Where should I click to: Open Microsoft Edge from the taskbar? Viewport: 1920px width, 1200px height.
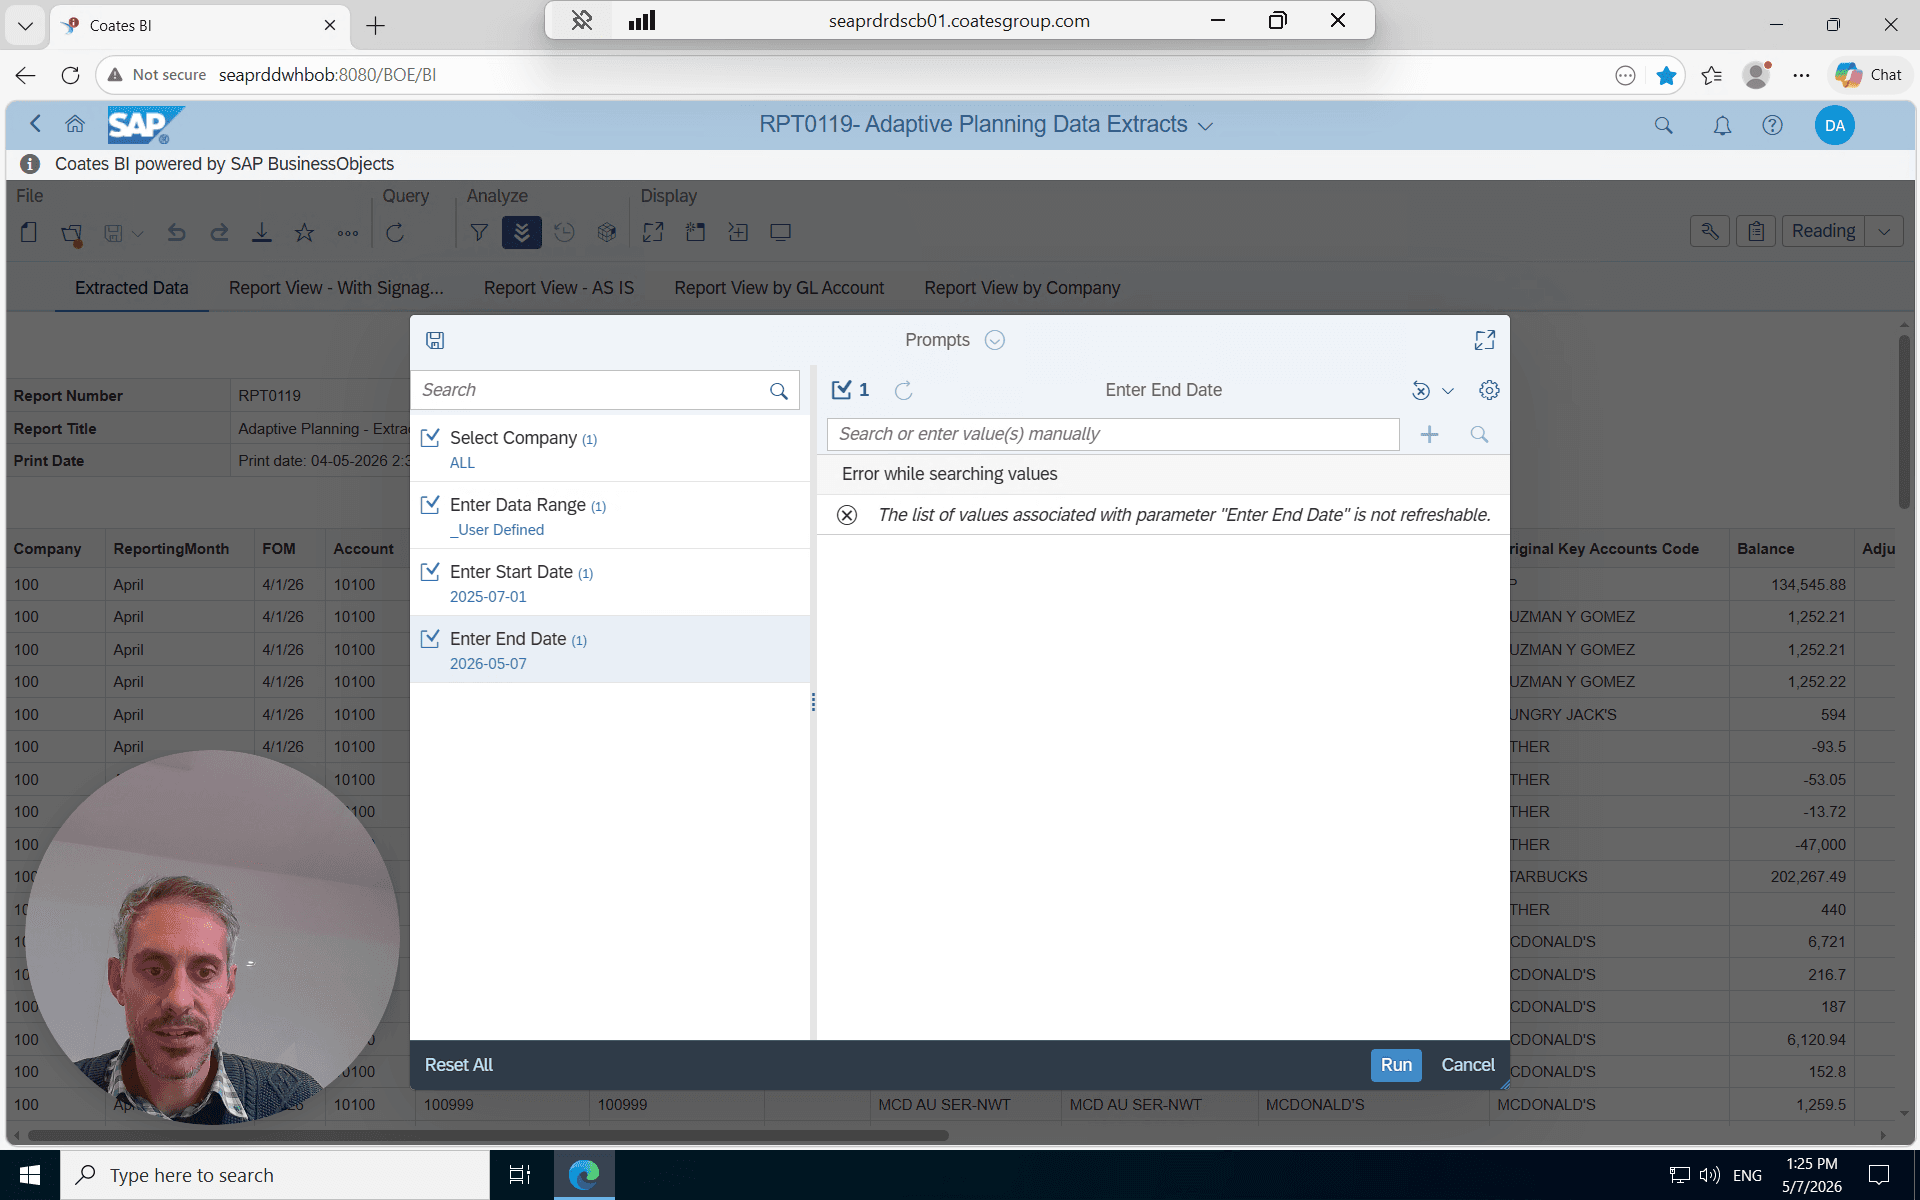(584, 1175)
